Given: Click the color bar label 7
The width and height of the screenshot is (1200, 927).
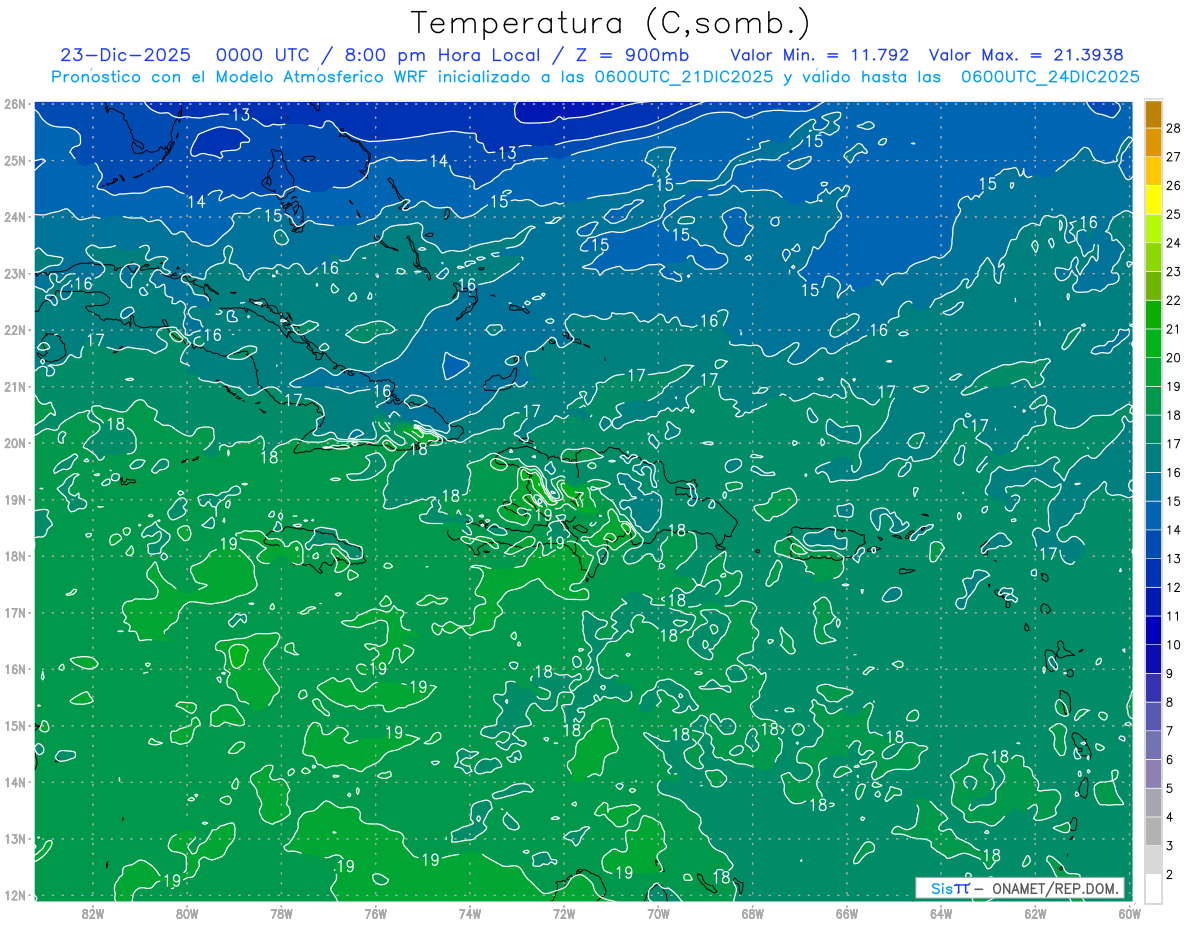Looking at the screenshot, I should [1169, 731].
